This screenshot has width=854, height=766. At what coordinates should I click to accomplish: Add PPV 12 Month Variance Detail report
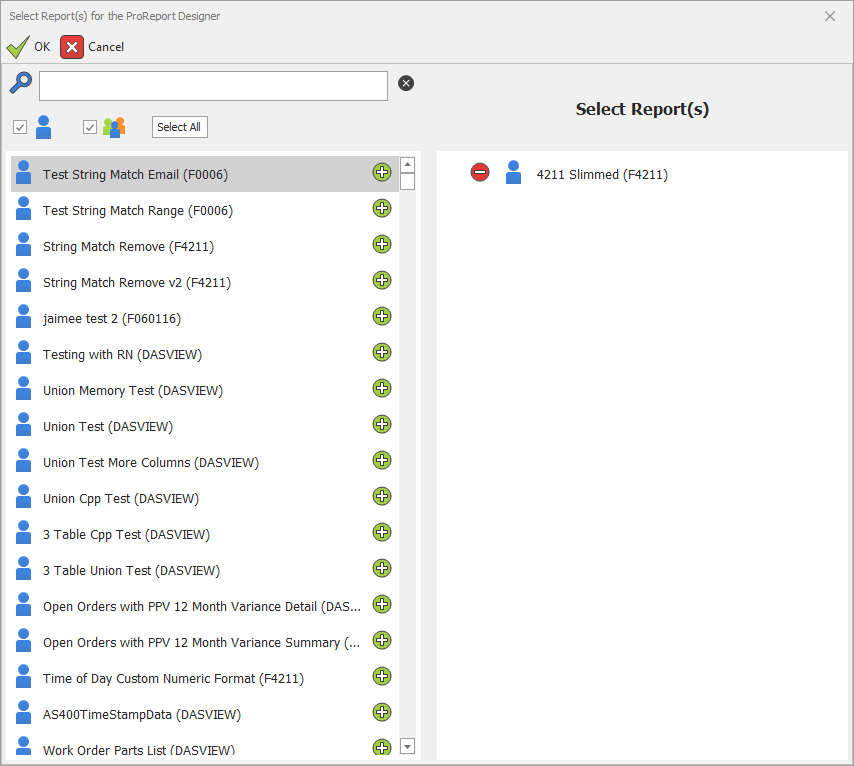pyautogui.click(x=382, y=604)
